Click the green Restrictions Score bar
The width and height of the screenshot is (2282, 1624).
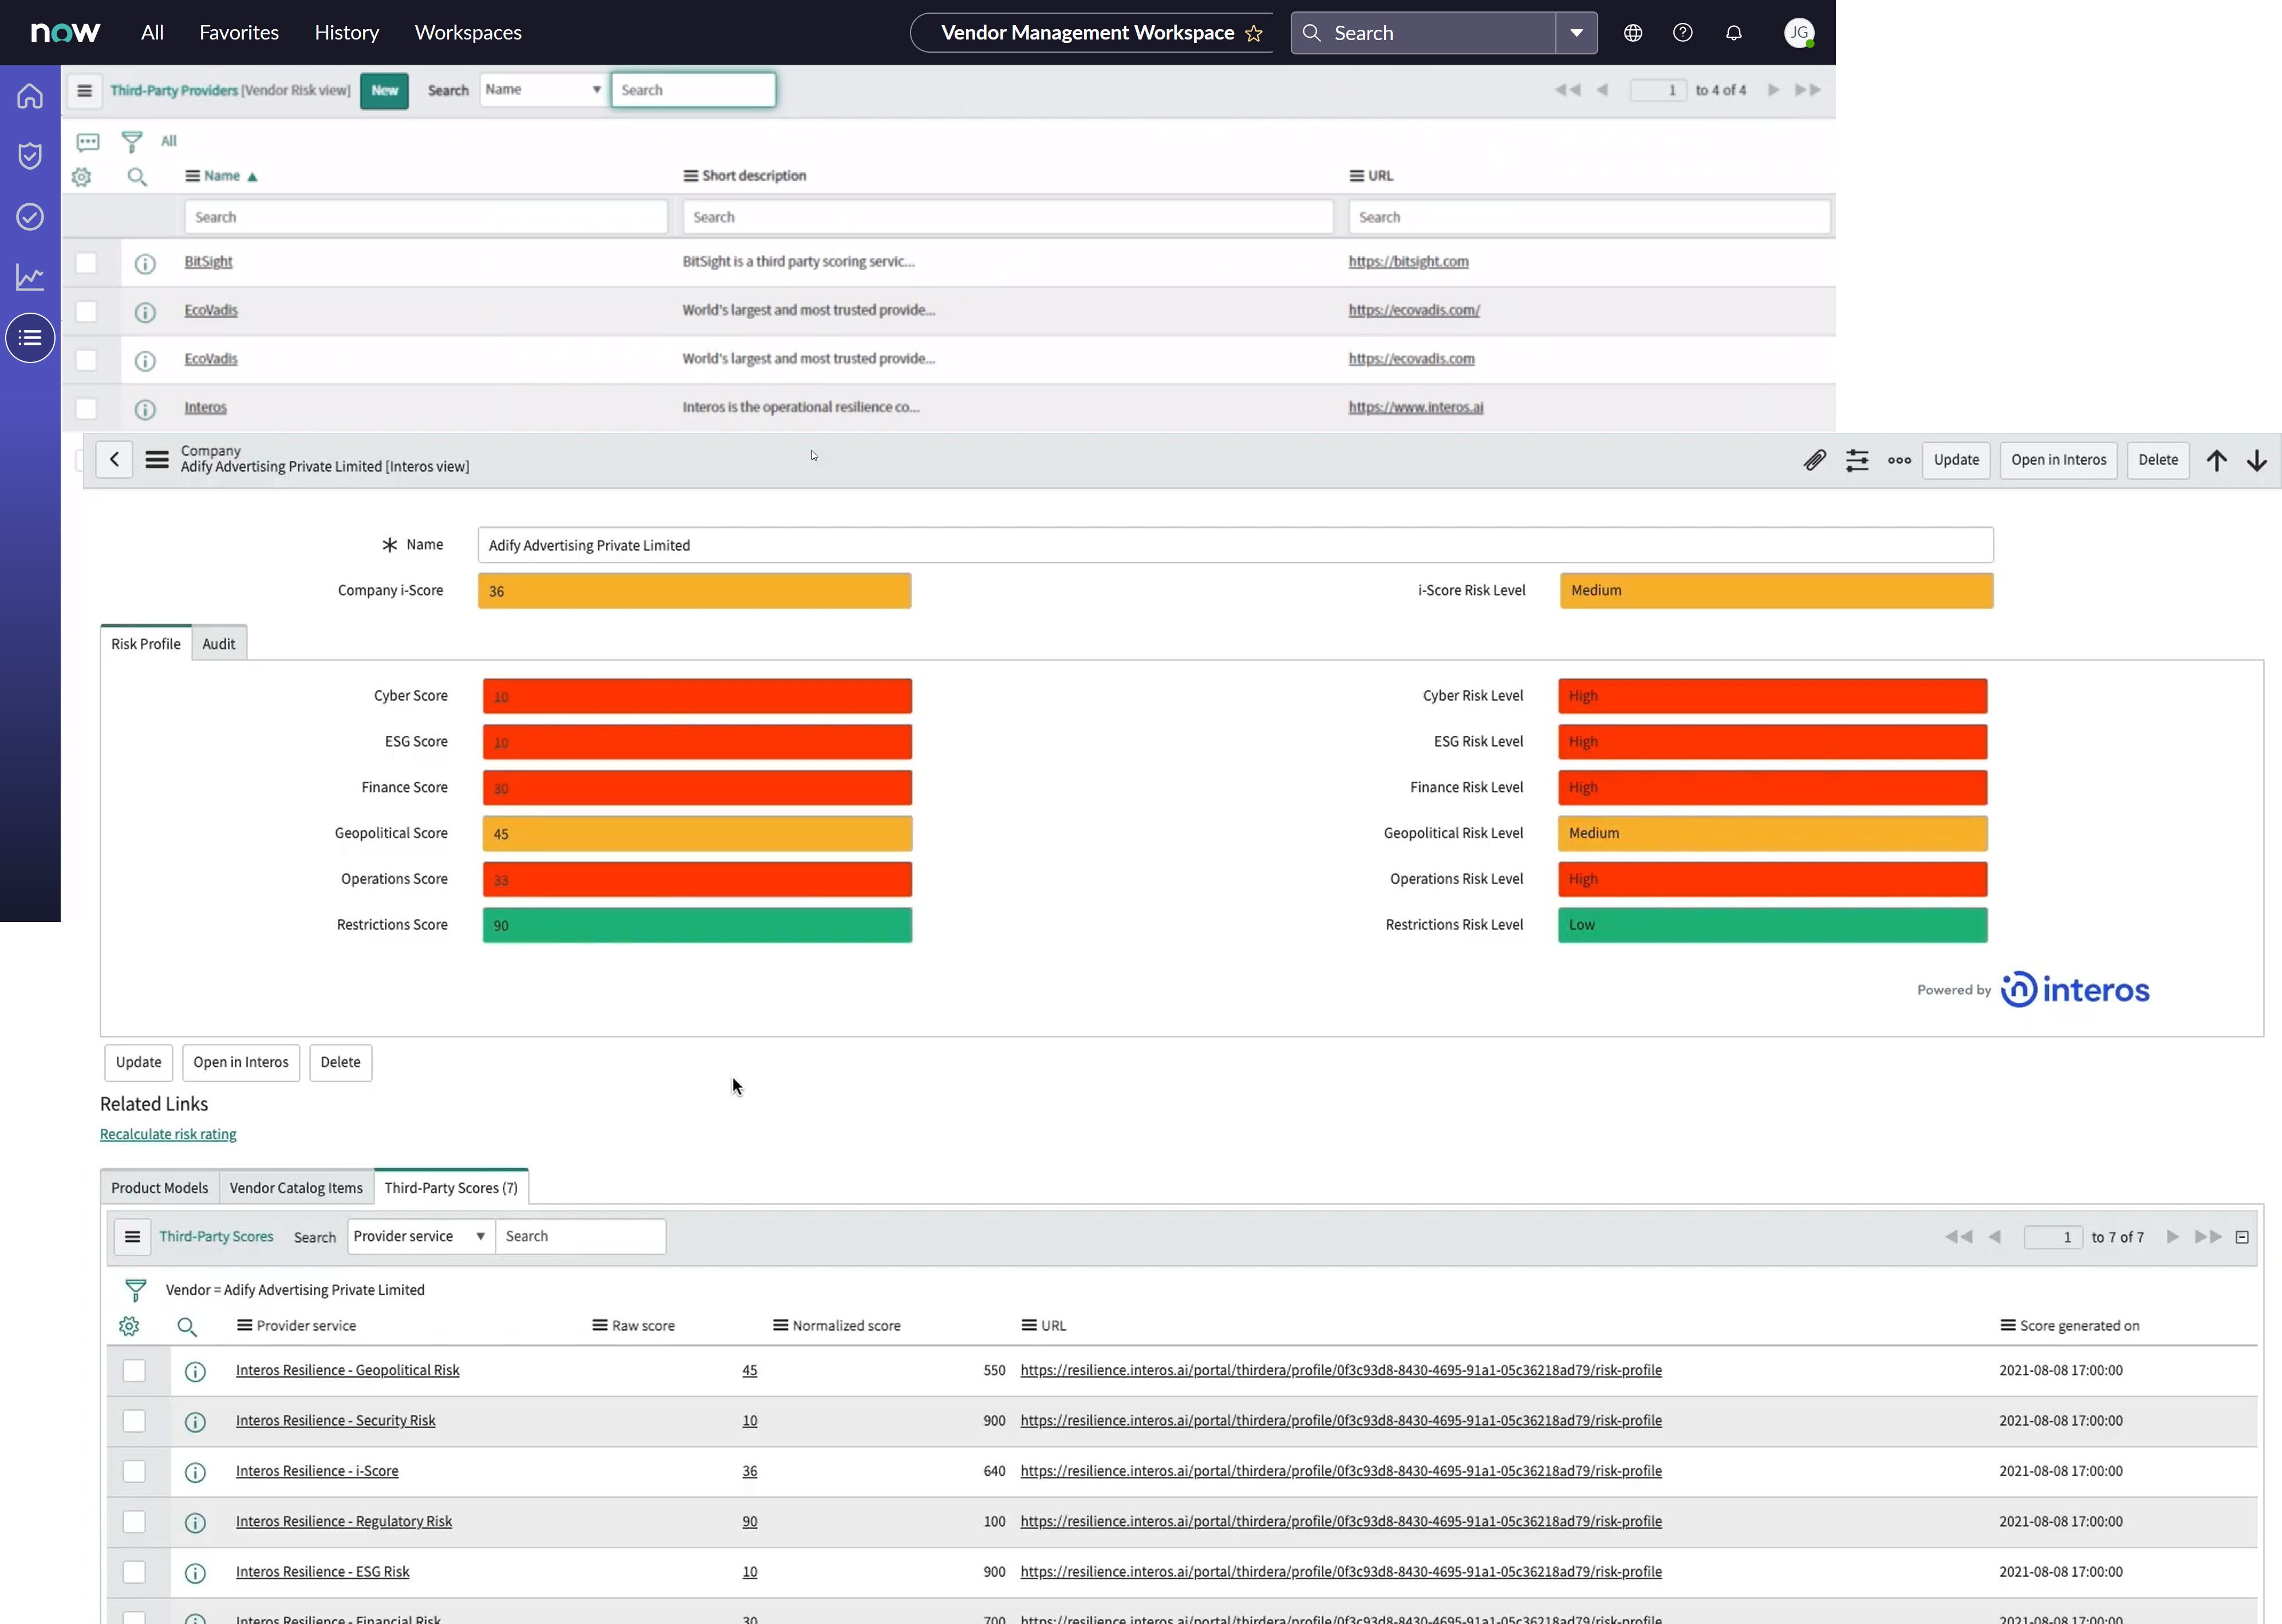(697, 926)
